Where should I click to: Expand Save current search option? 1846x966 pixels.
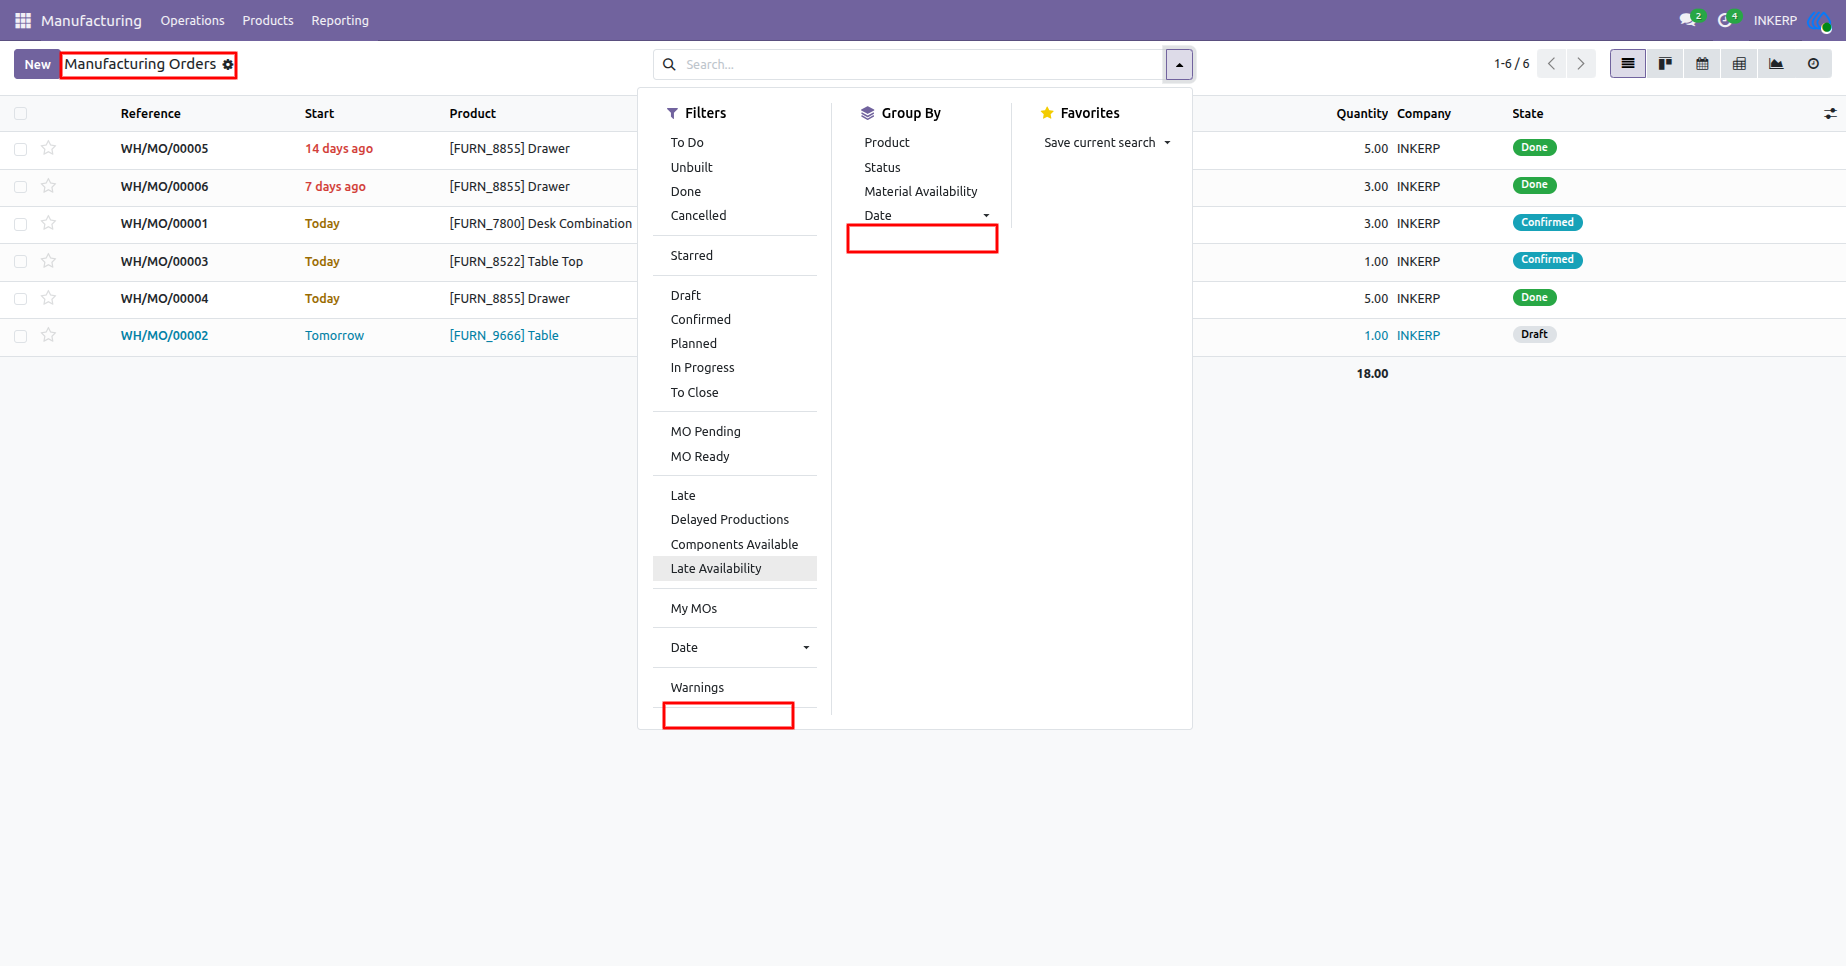coord(1106,143)
